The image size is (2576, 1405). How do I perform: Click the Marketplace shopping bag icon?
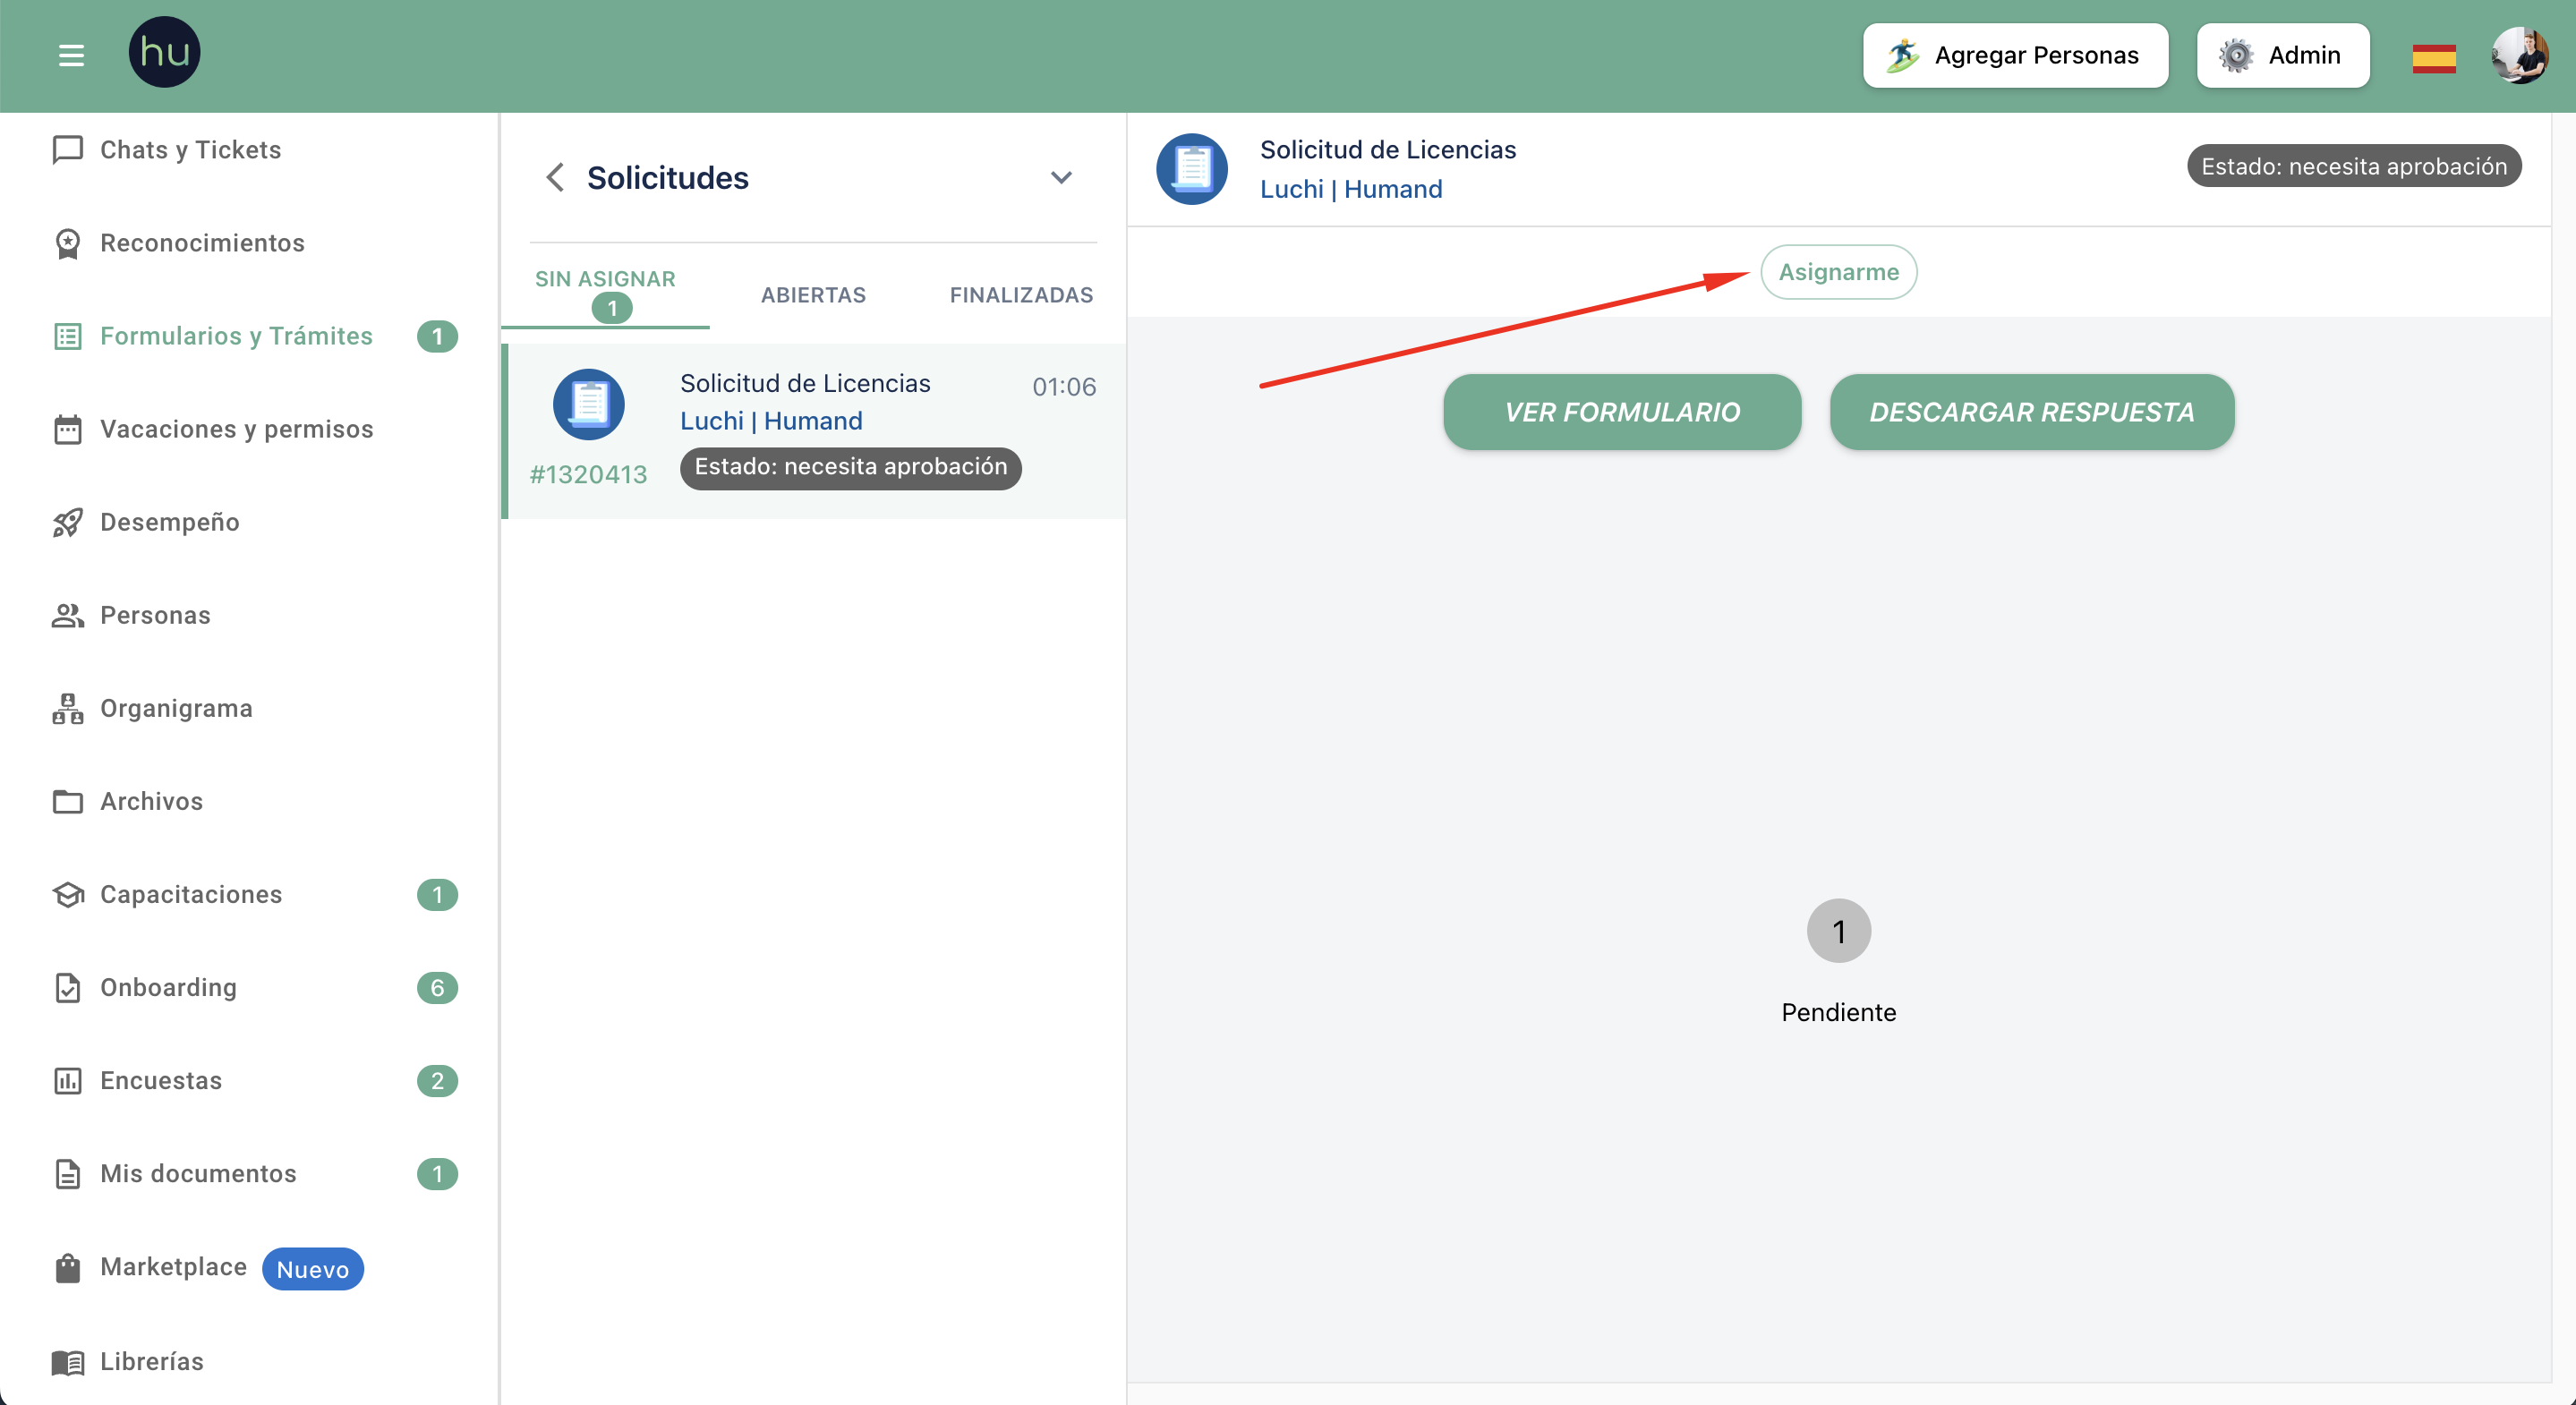[67, 1267]
